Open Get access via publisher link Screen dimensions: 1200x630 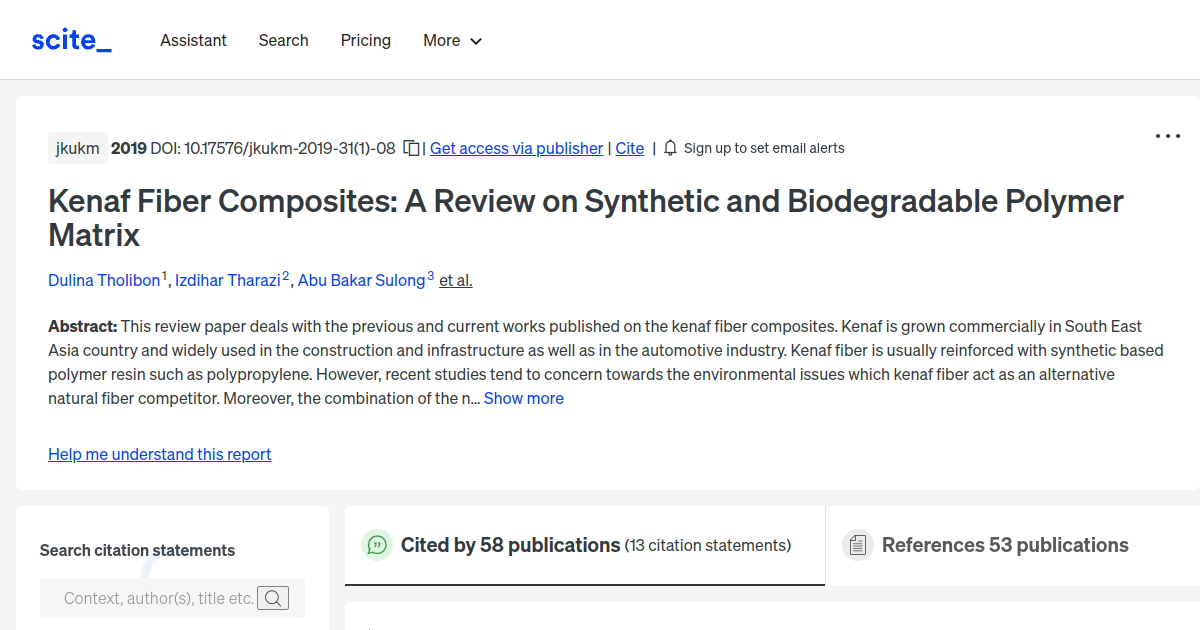tap(516, 148)
